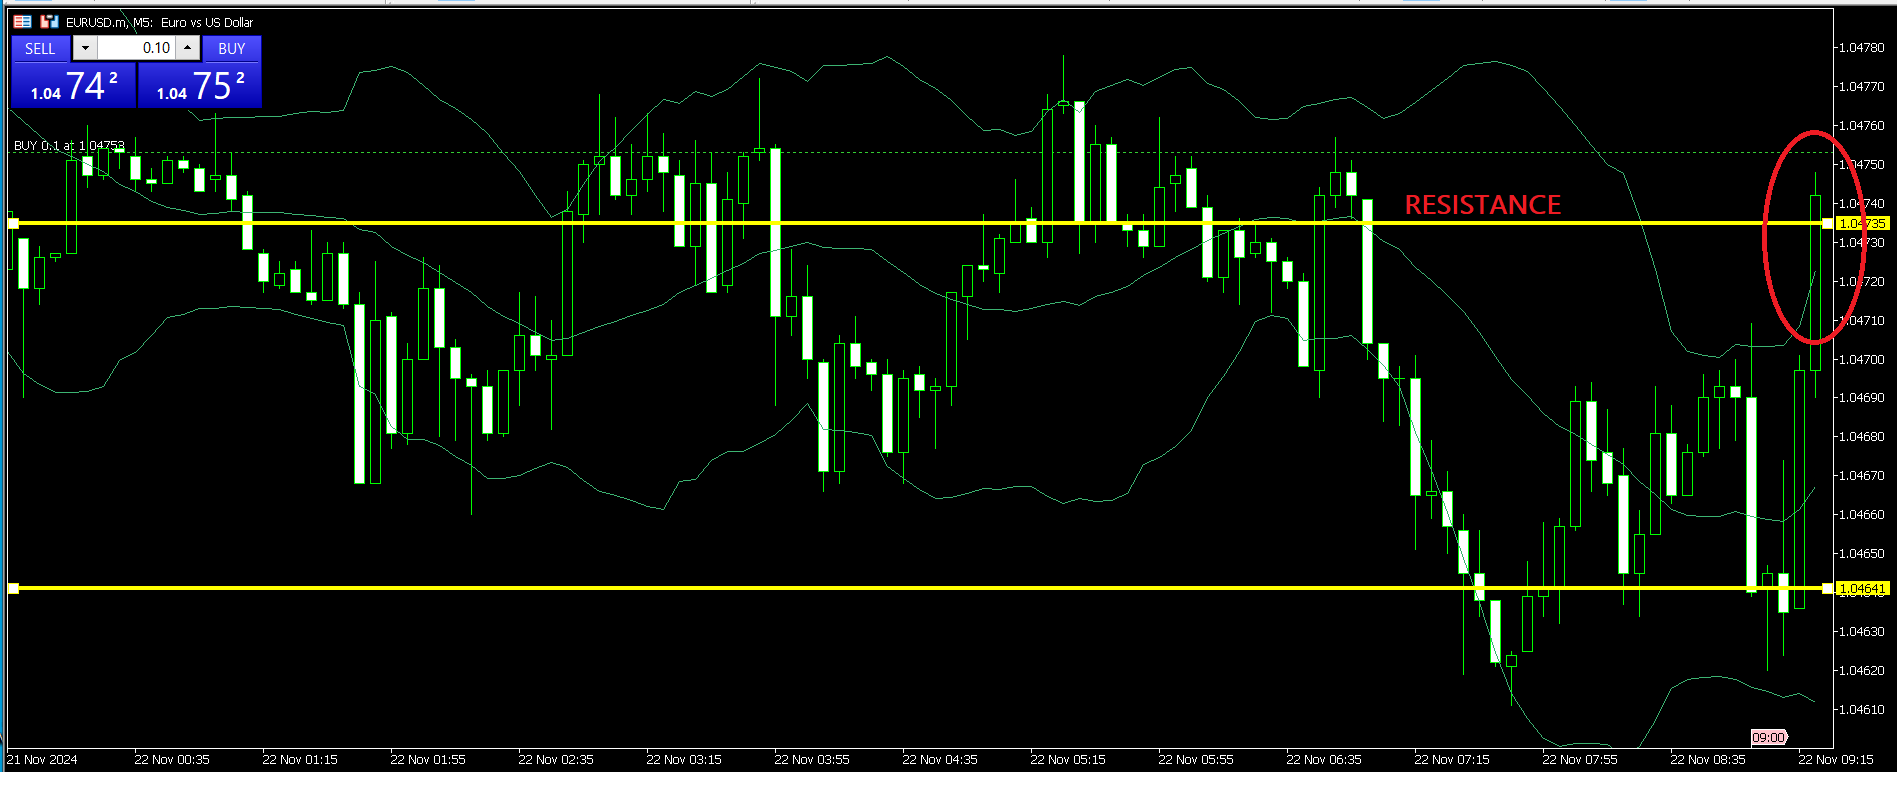Click the left handle of the upper yellow line
1897x809 pixels.
[x=13, y=223]
